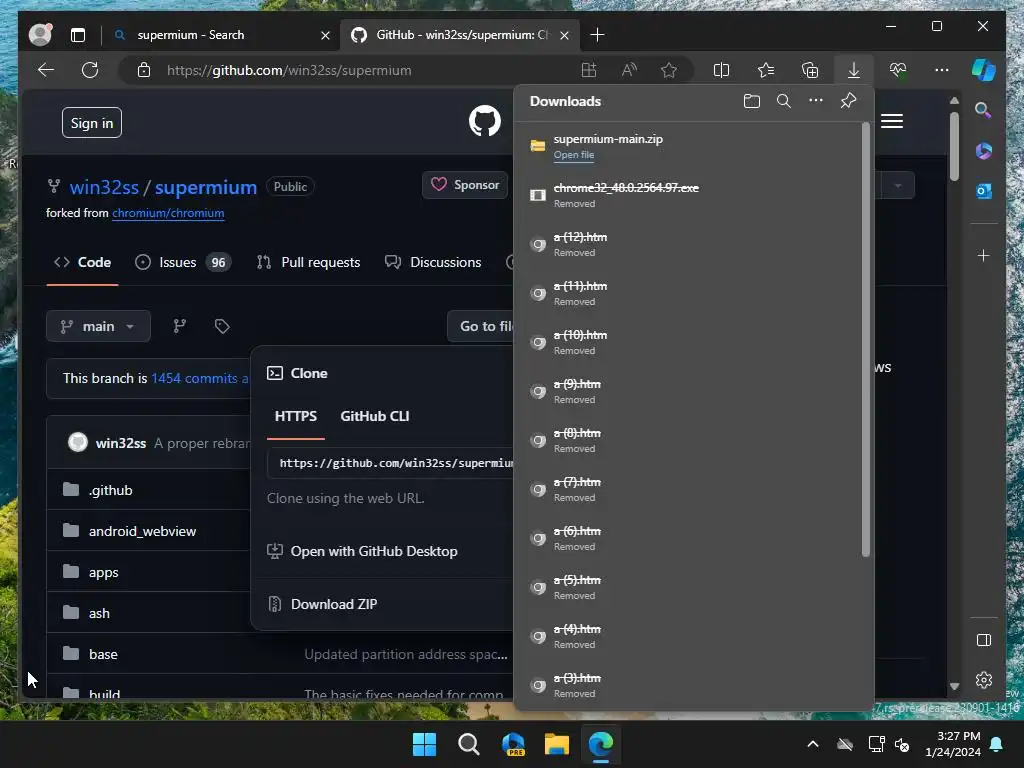Open Windows taskbar search

pyautogui.click(x=468, y=744)
